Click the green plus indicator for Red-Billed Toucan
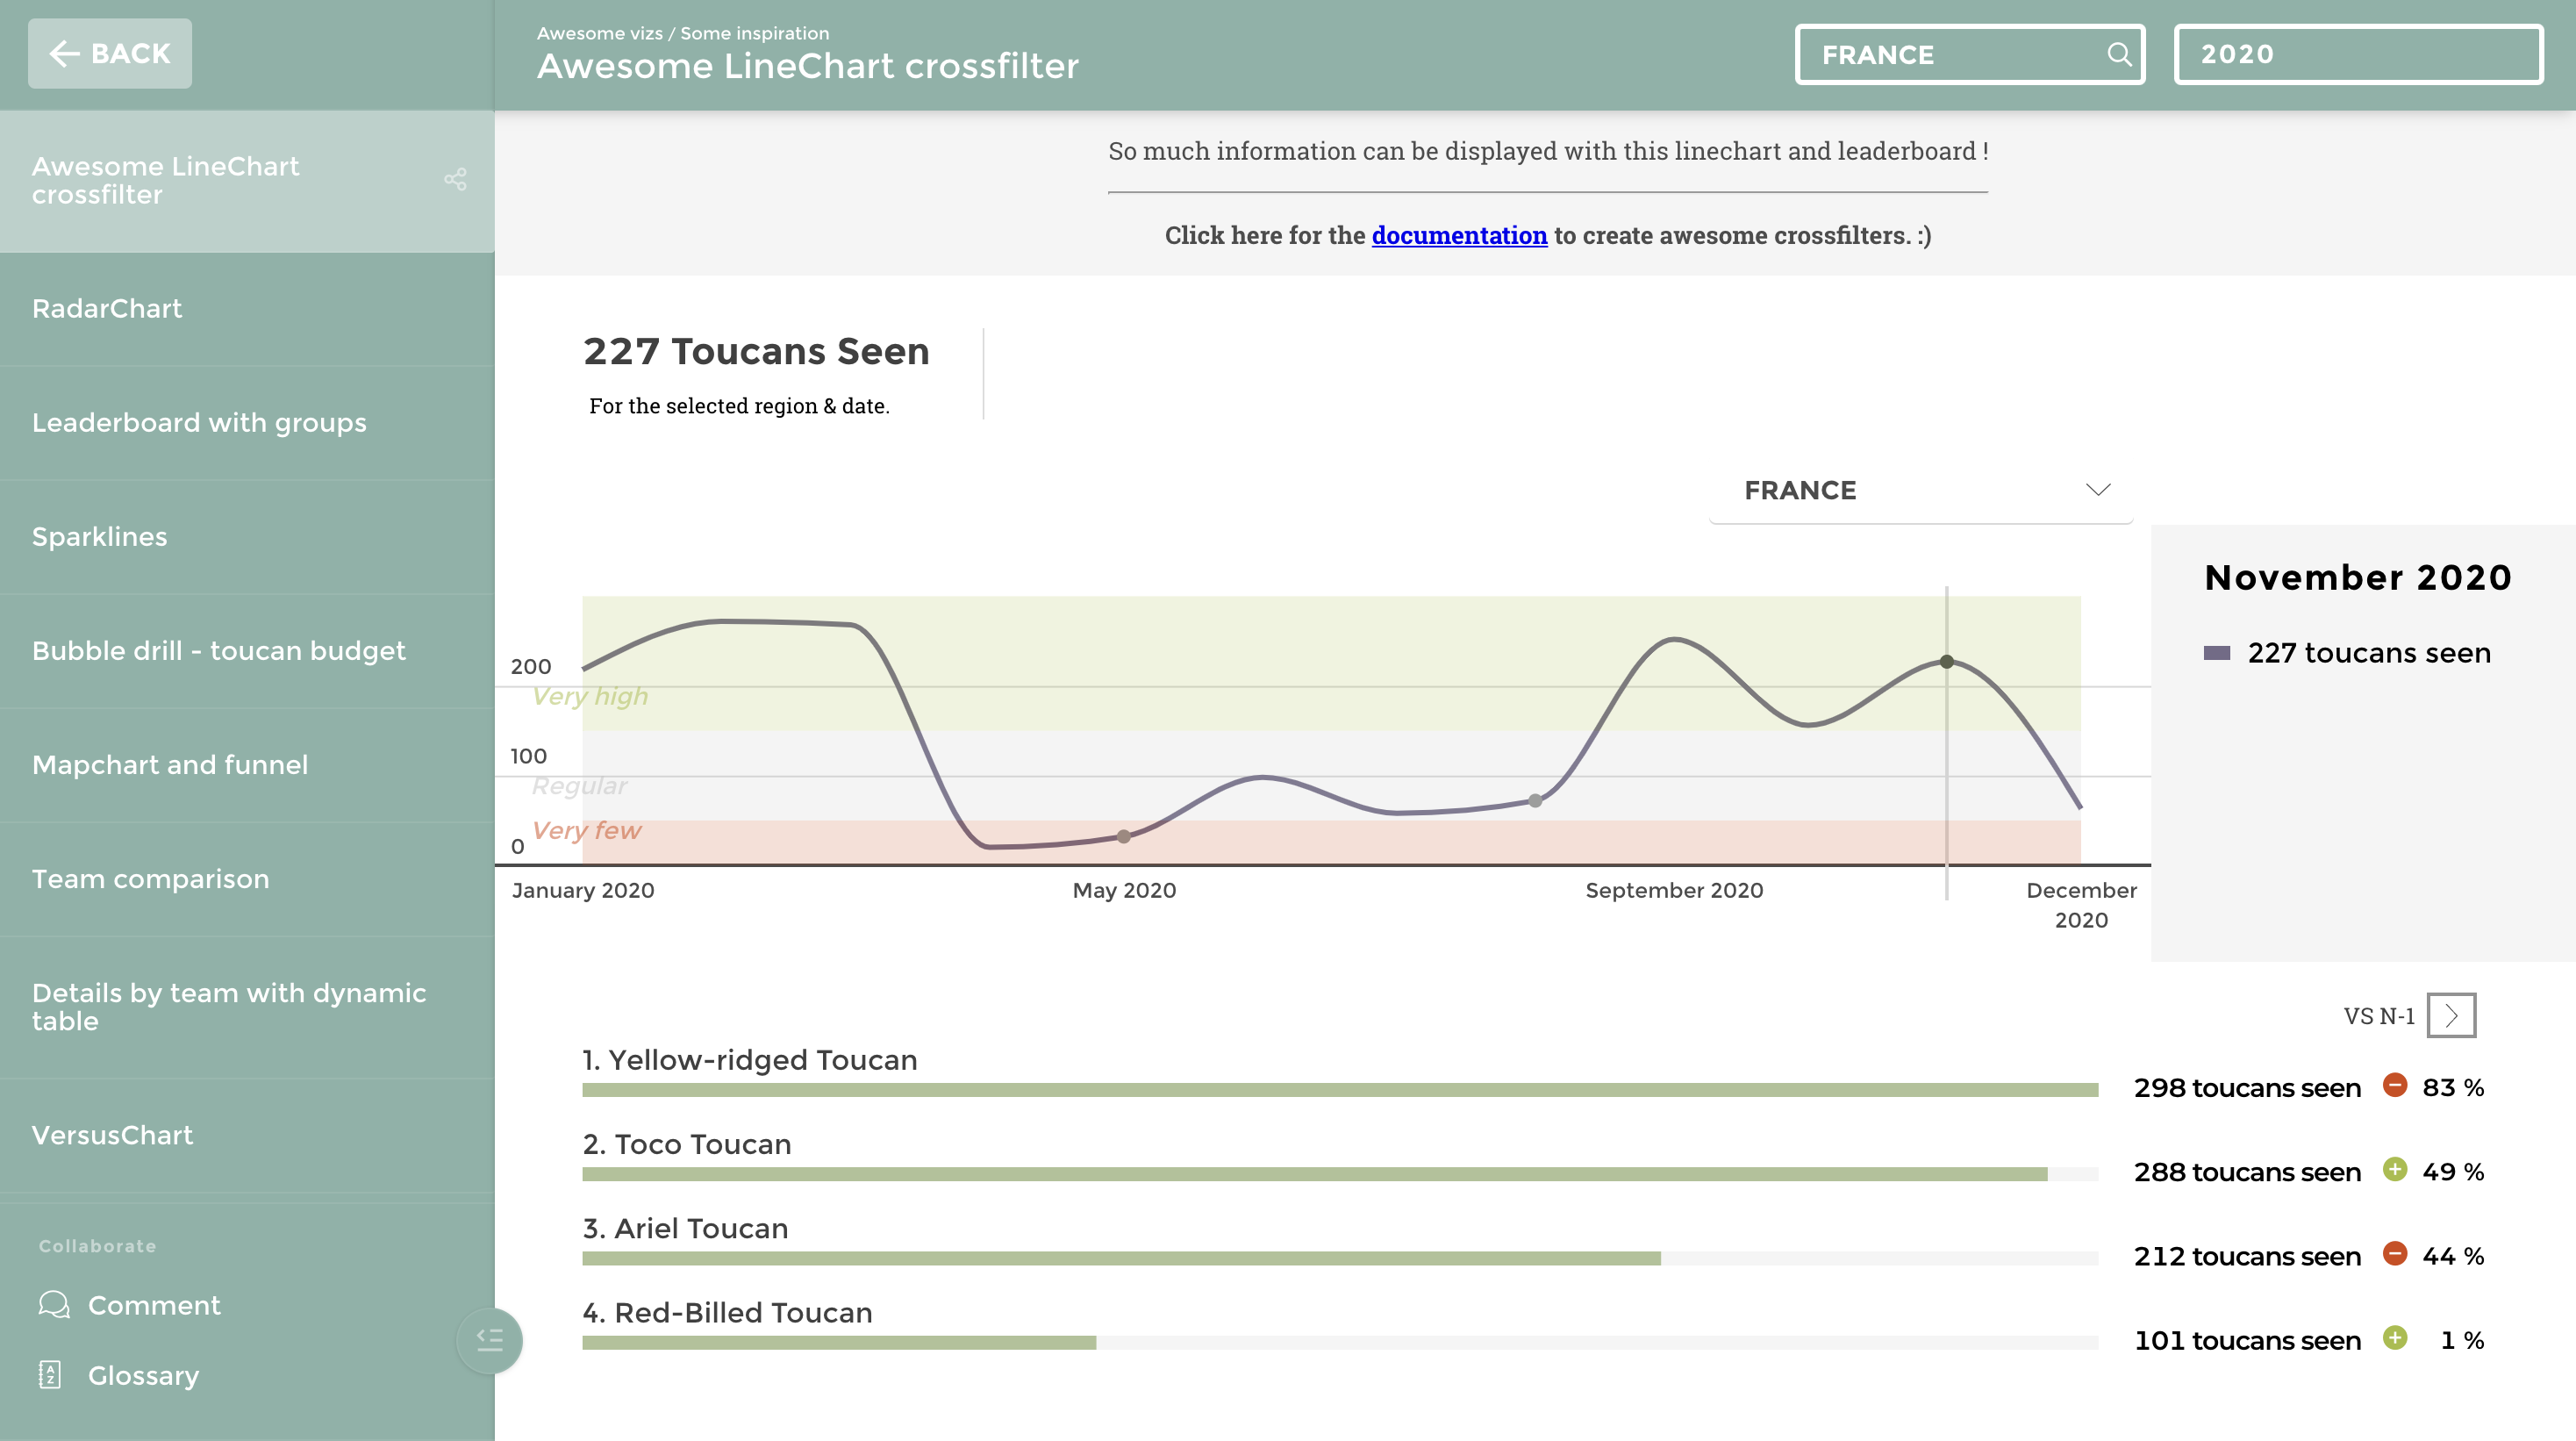The image size is (2576, 1441). click(x=2395, y=1338)
